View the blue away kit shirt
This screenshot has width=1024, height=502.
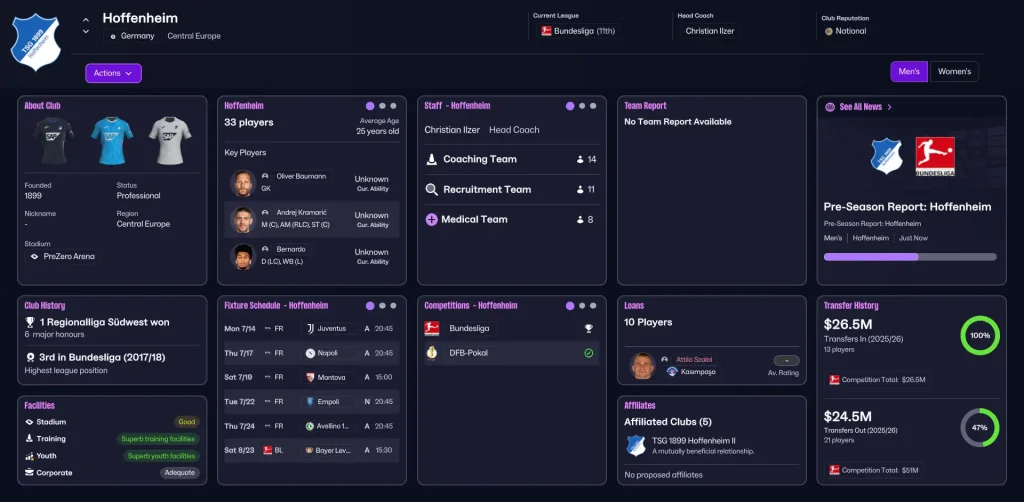tap(112, 140)
